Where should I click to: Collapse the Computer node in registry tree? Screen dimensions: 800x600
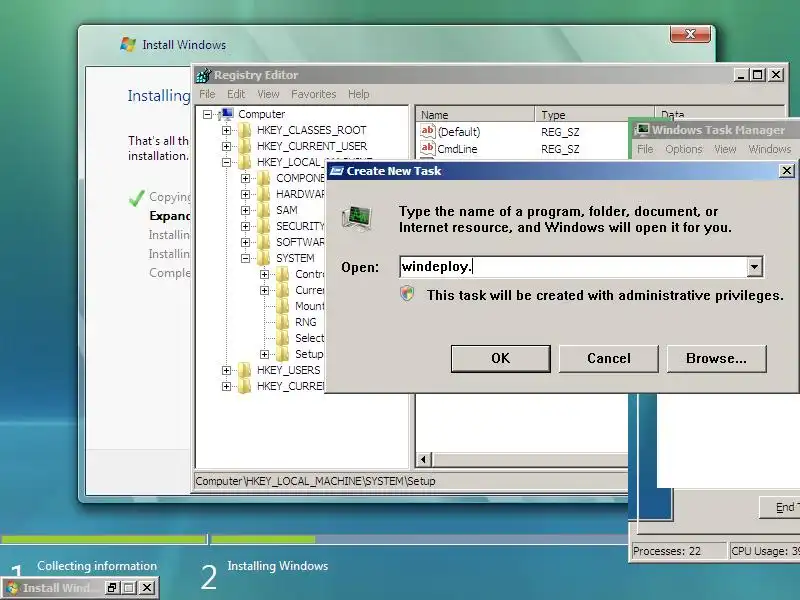[x=207, y=114]
